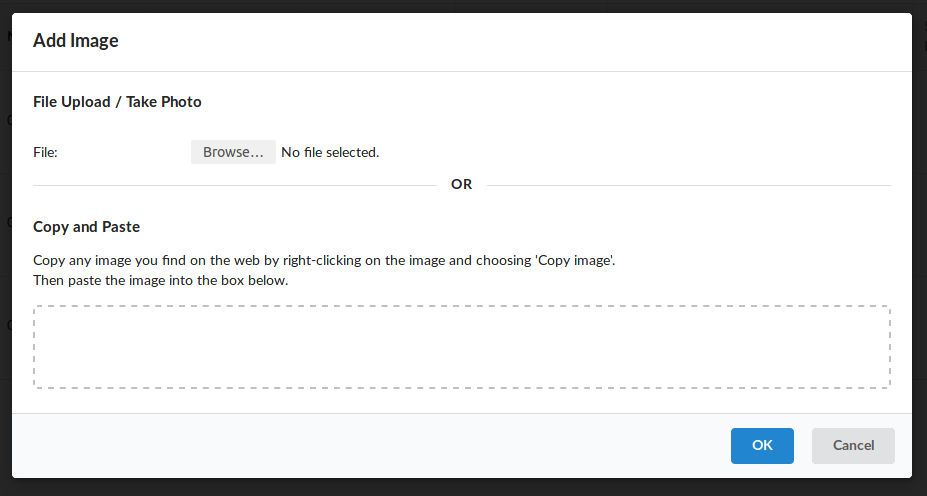Click "Then paste the image into the box" text
The image size is (927, 496).
coord(160,281)
